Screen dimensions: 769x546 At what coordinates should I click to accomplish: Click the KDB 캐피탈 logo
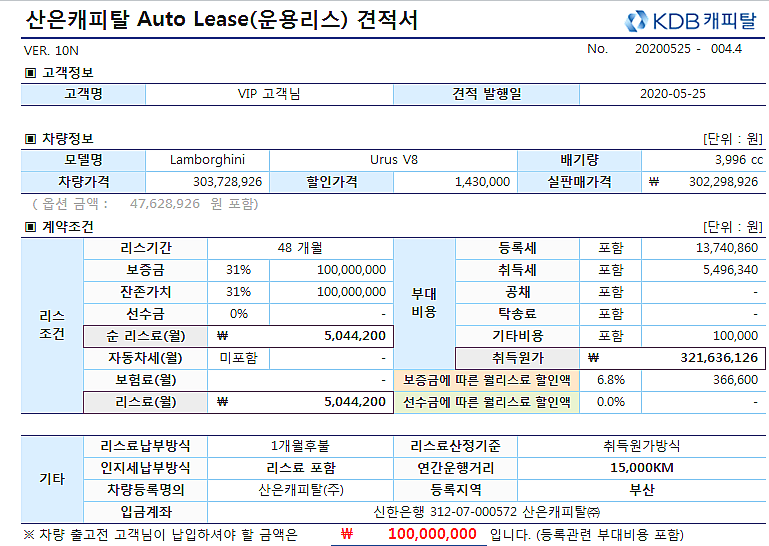[690, 21]
